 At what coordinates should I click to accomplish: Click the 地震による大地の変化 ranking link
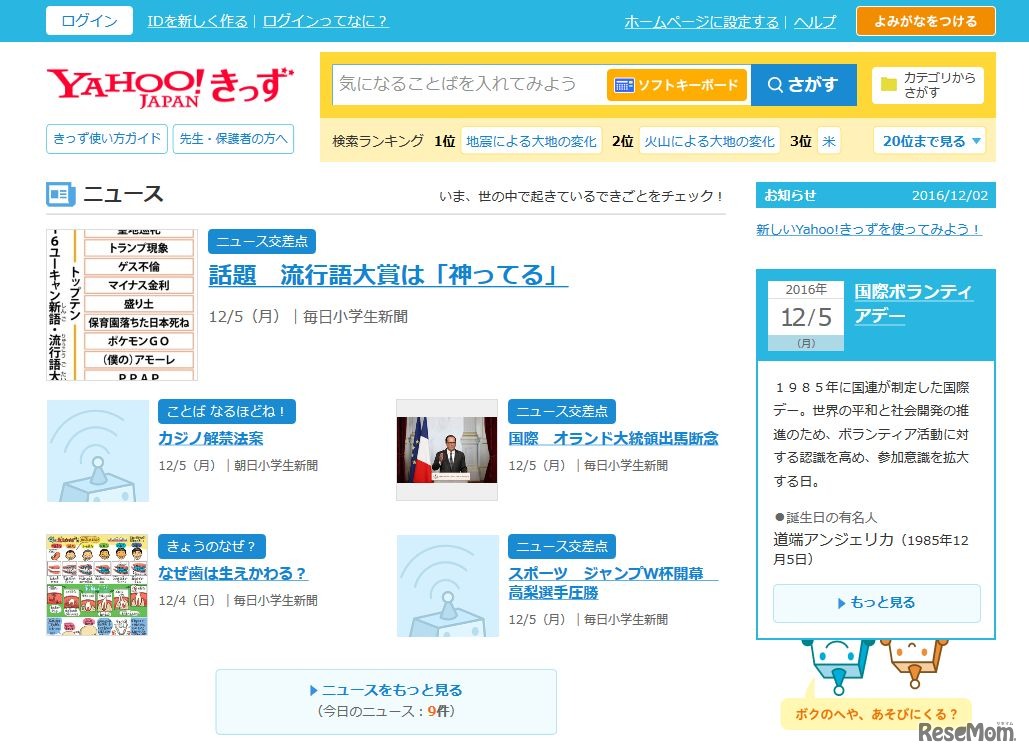(531, 141)
